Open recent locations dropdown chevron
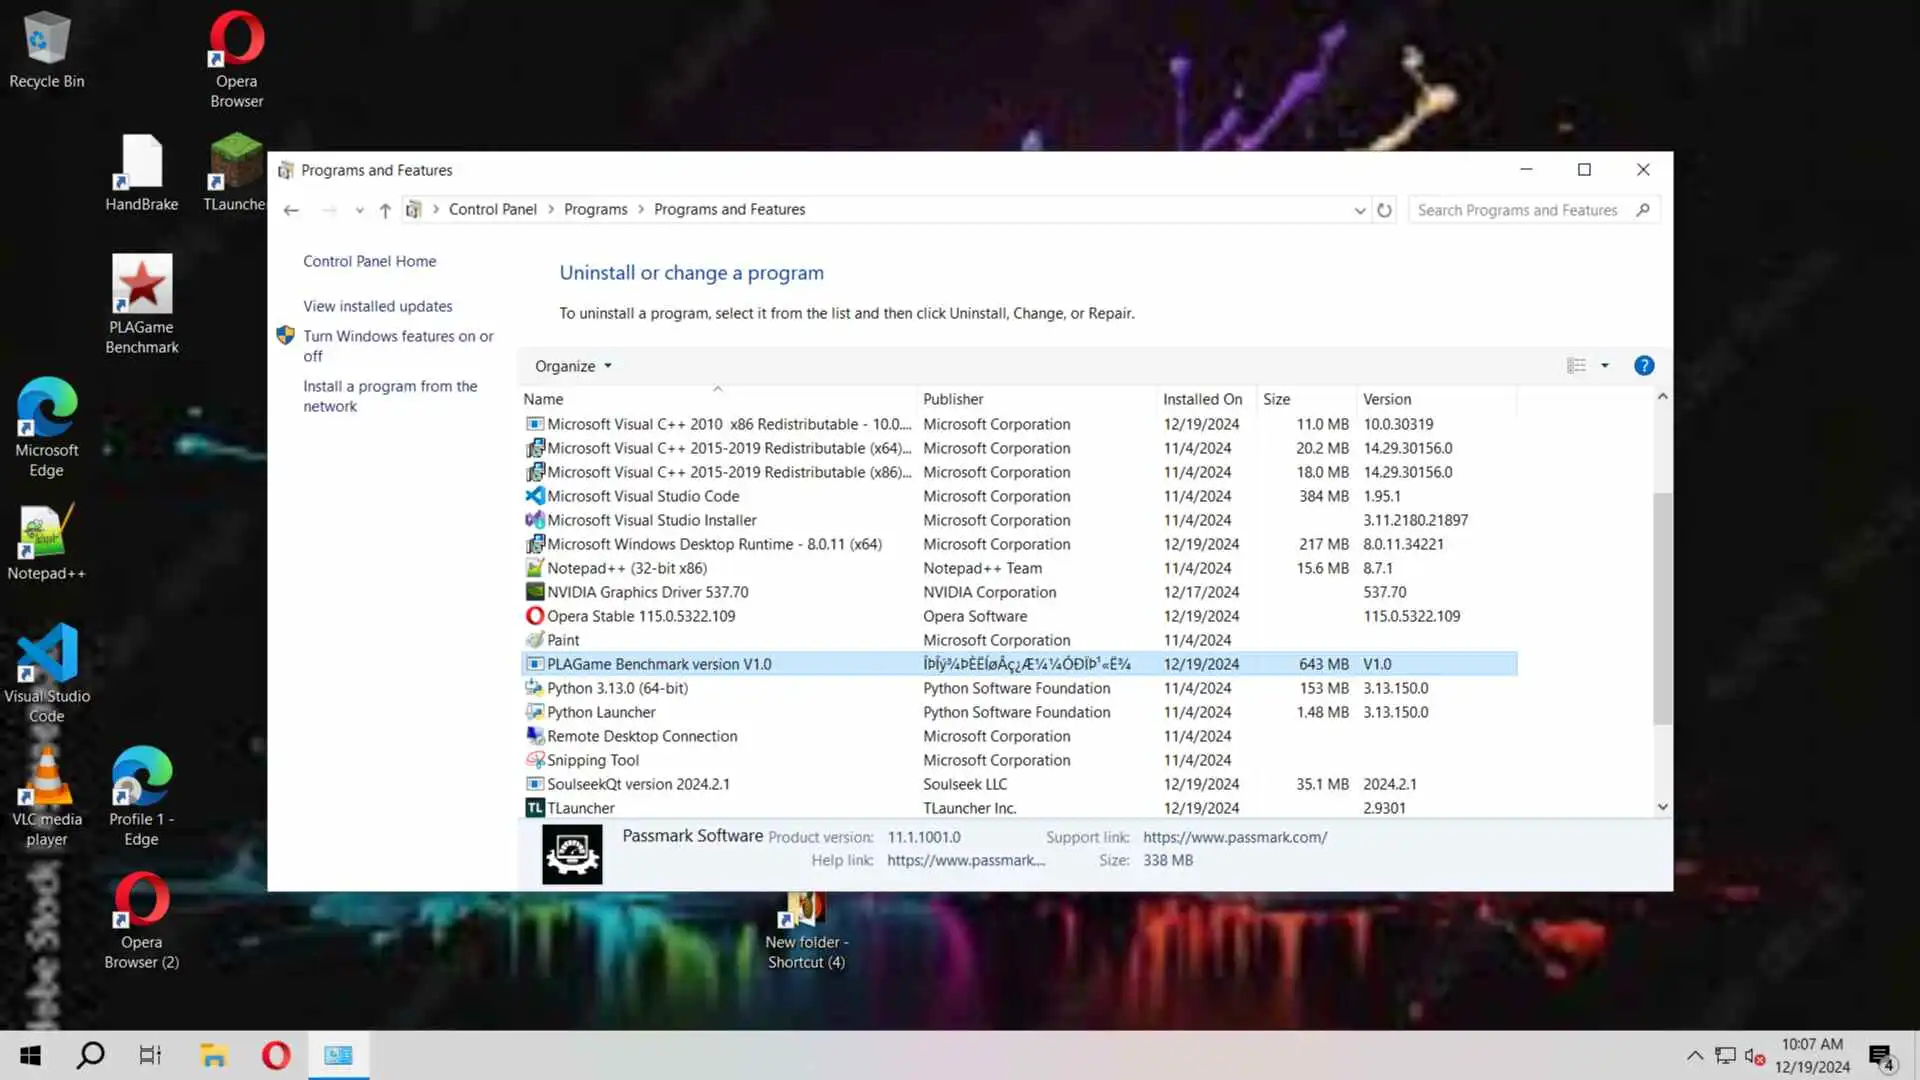 pyautogui.click(x=359, y=210)
